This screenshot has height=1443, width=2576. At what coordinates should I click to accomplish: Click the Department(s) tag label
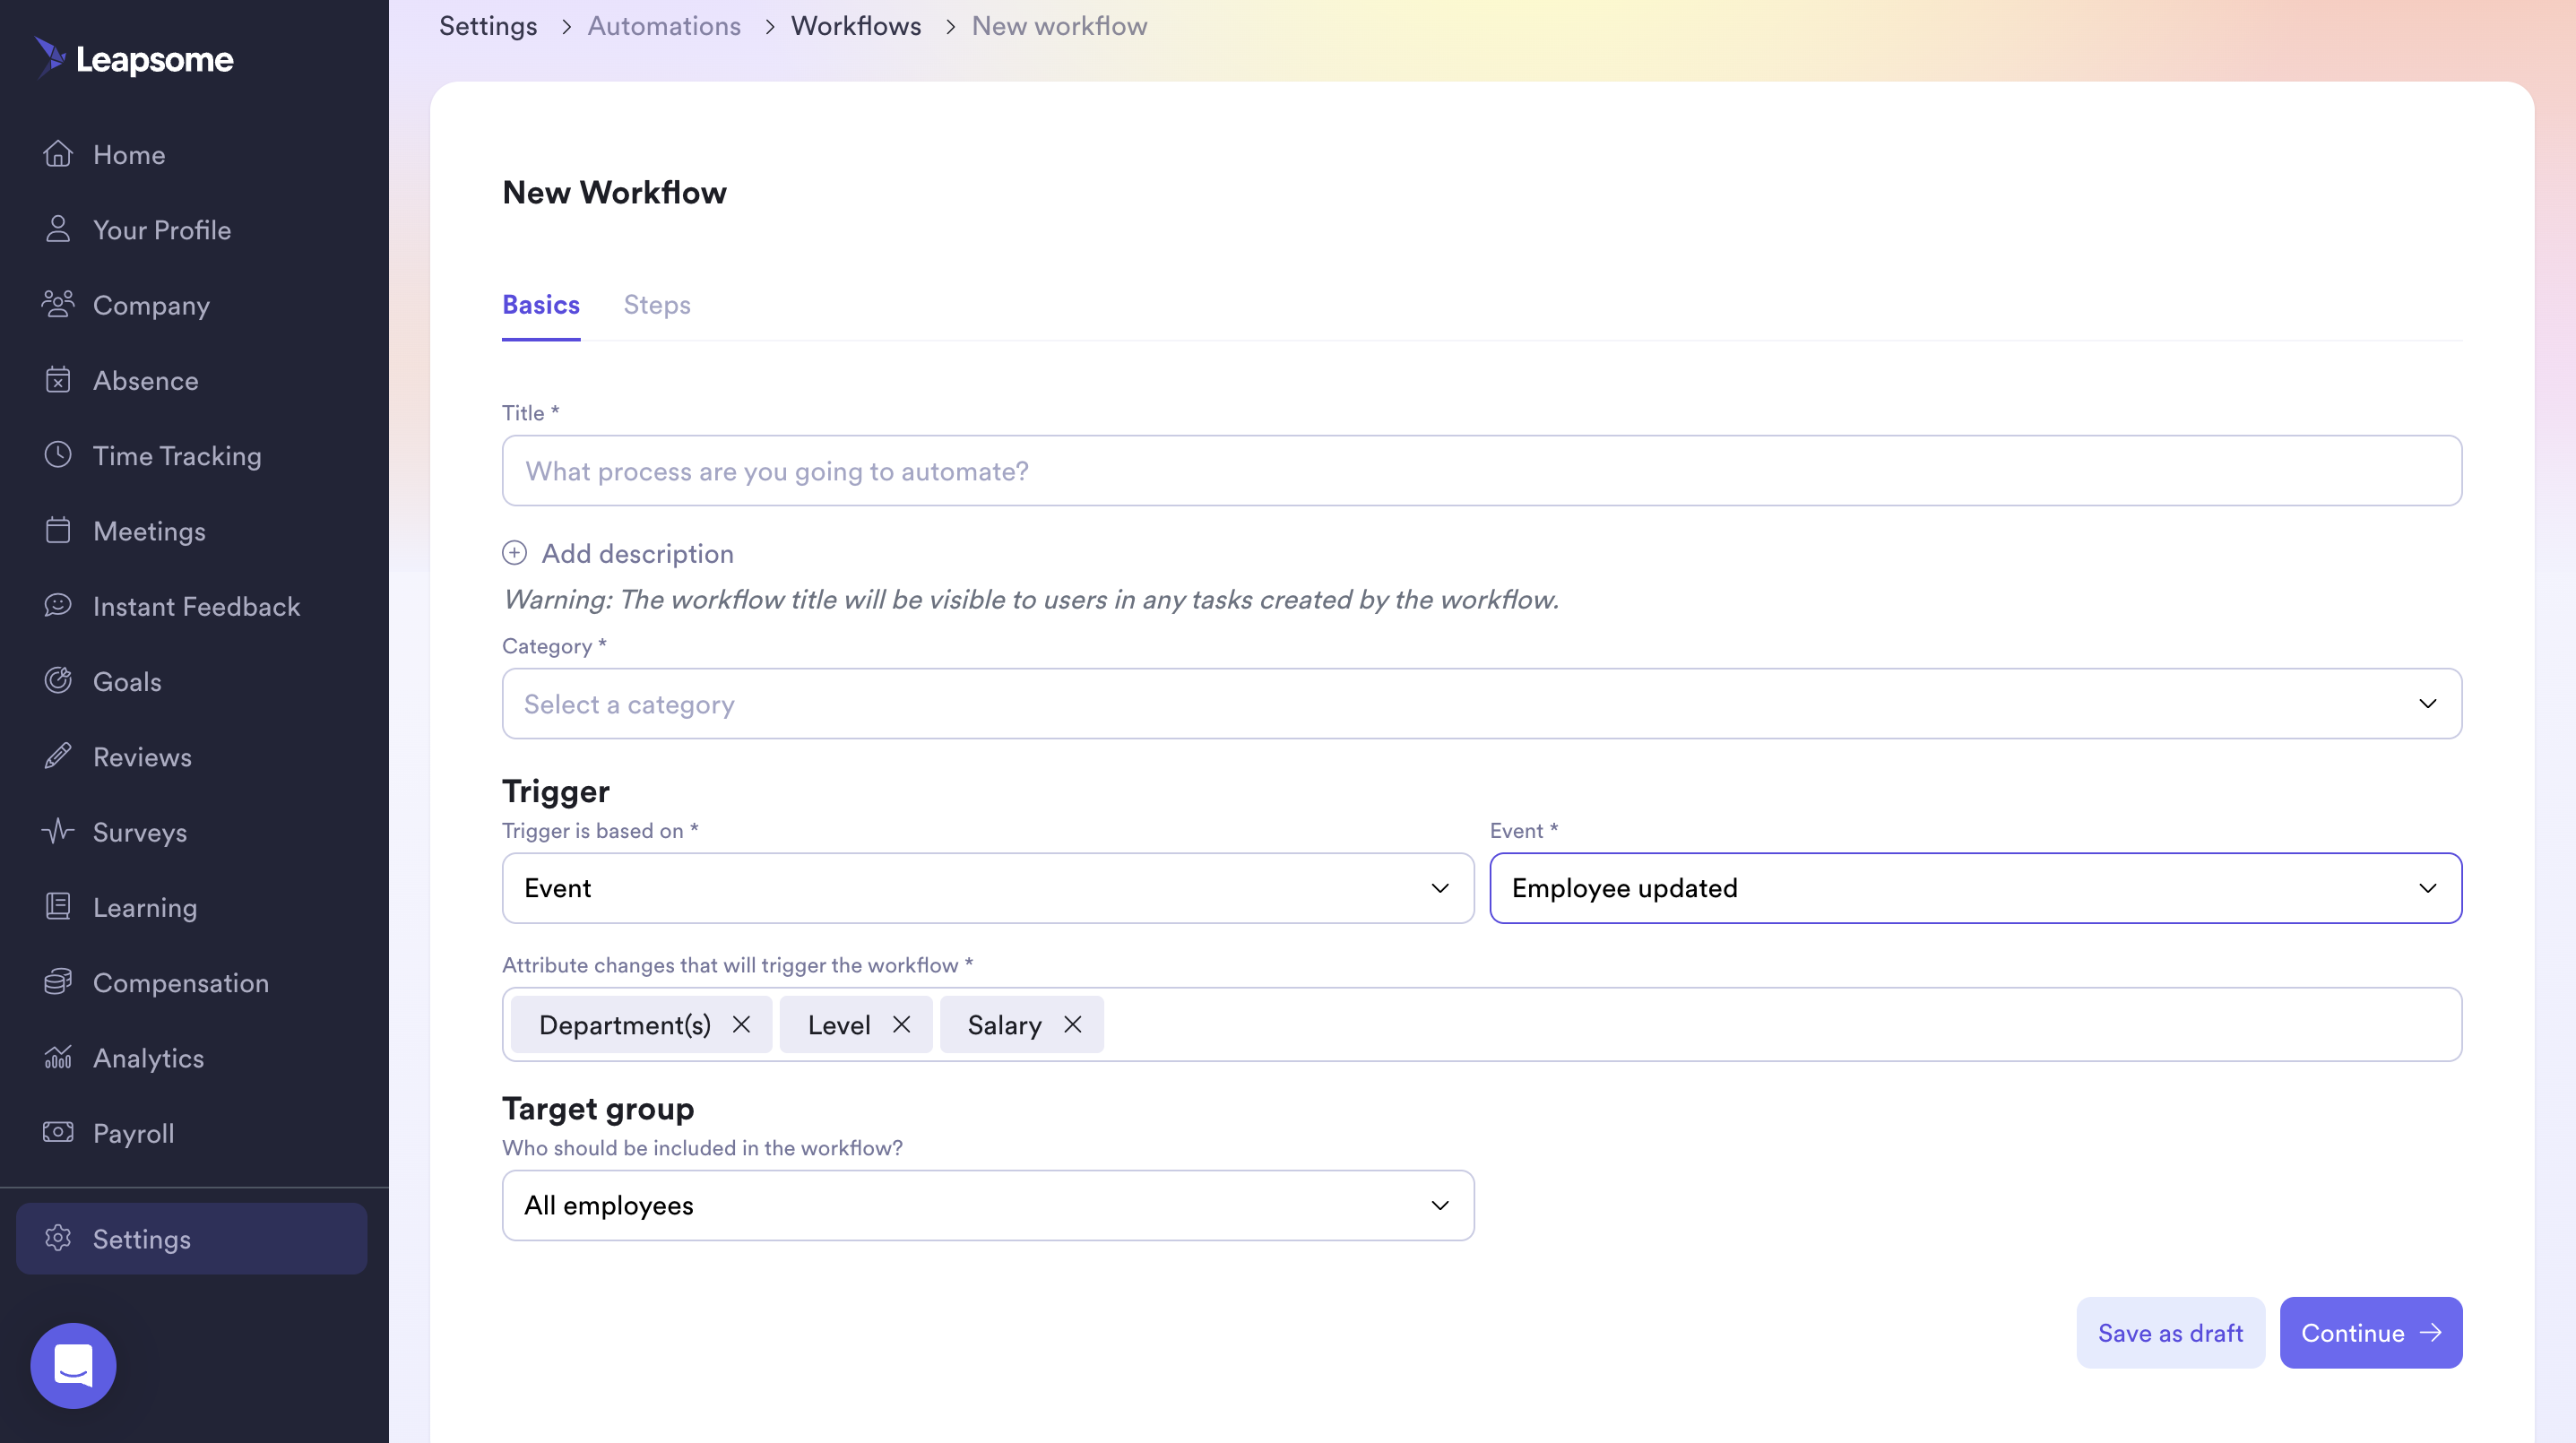point(625,1025)
